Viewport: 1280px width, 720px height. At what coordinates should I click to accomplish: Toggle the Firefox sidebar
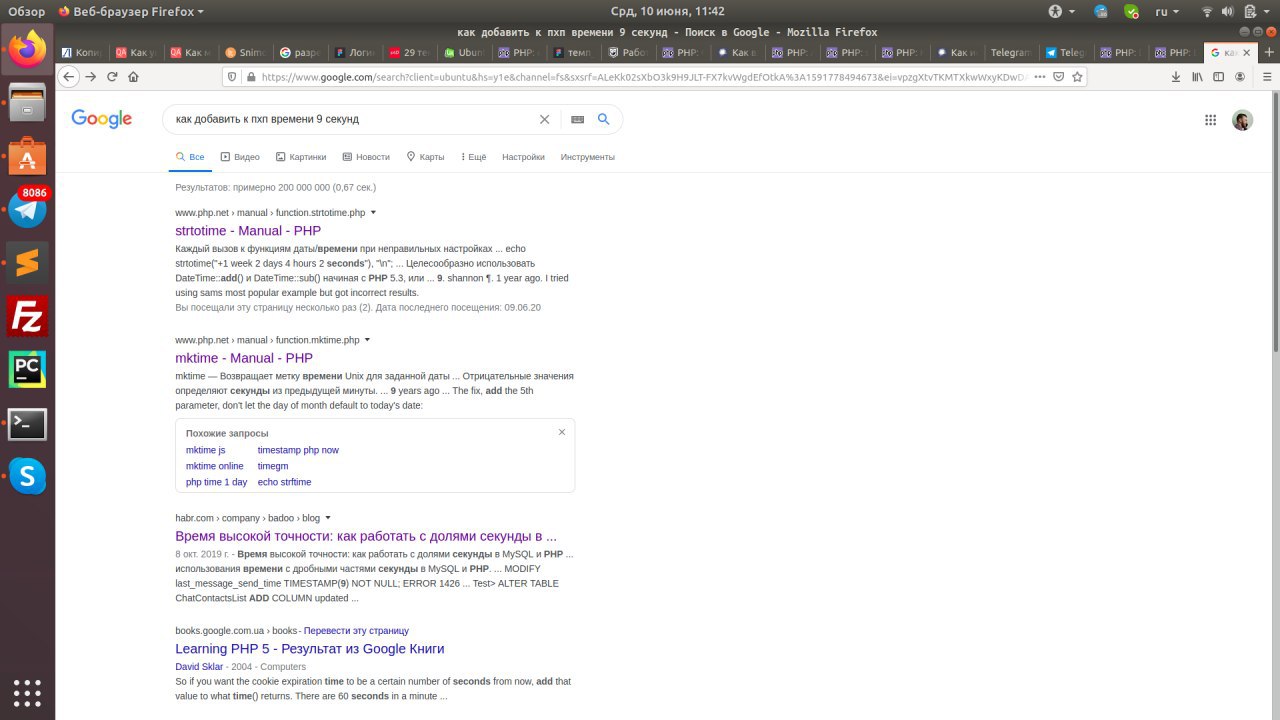[1218, 76]
